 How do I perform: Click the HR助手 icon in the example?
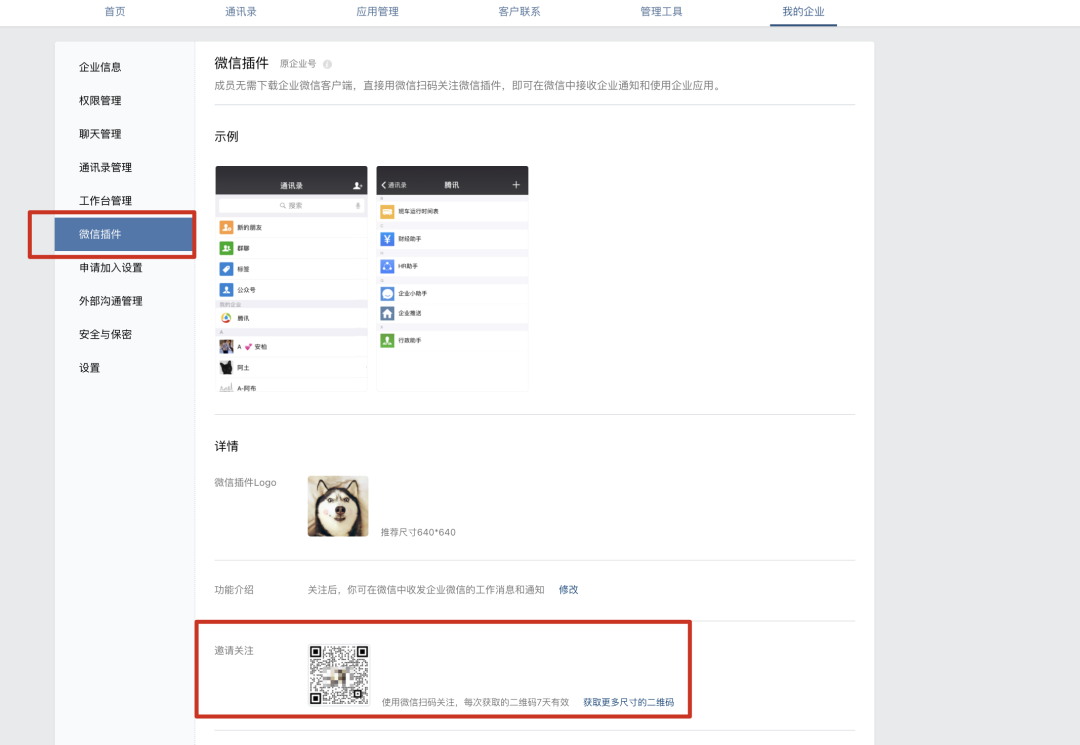(x=387, y=266)
